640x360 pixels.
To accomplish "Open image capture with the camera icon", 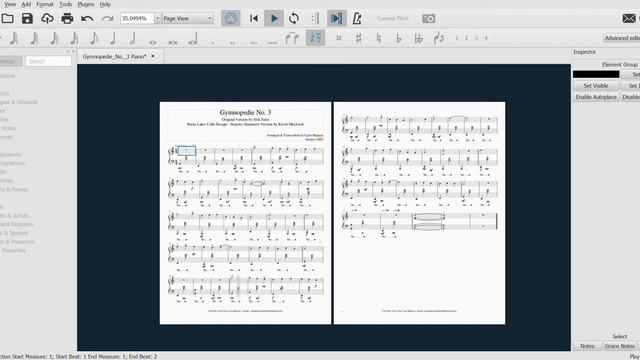I will (x=429, y=18).
